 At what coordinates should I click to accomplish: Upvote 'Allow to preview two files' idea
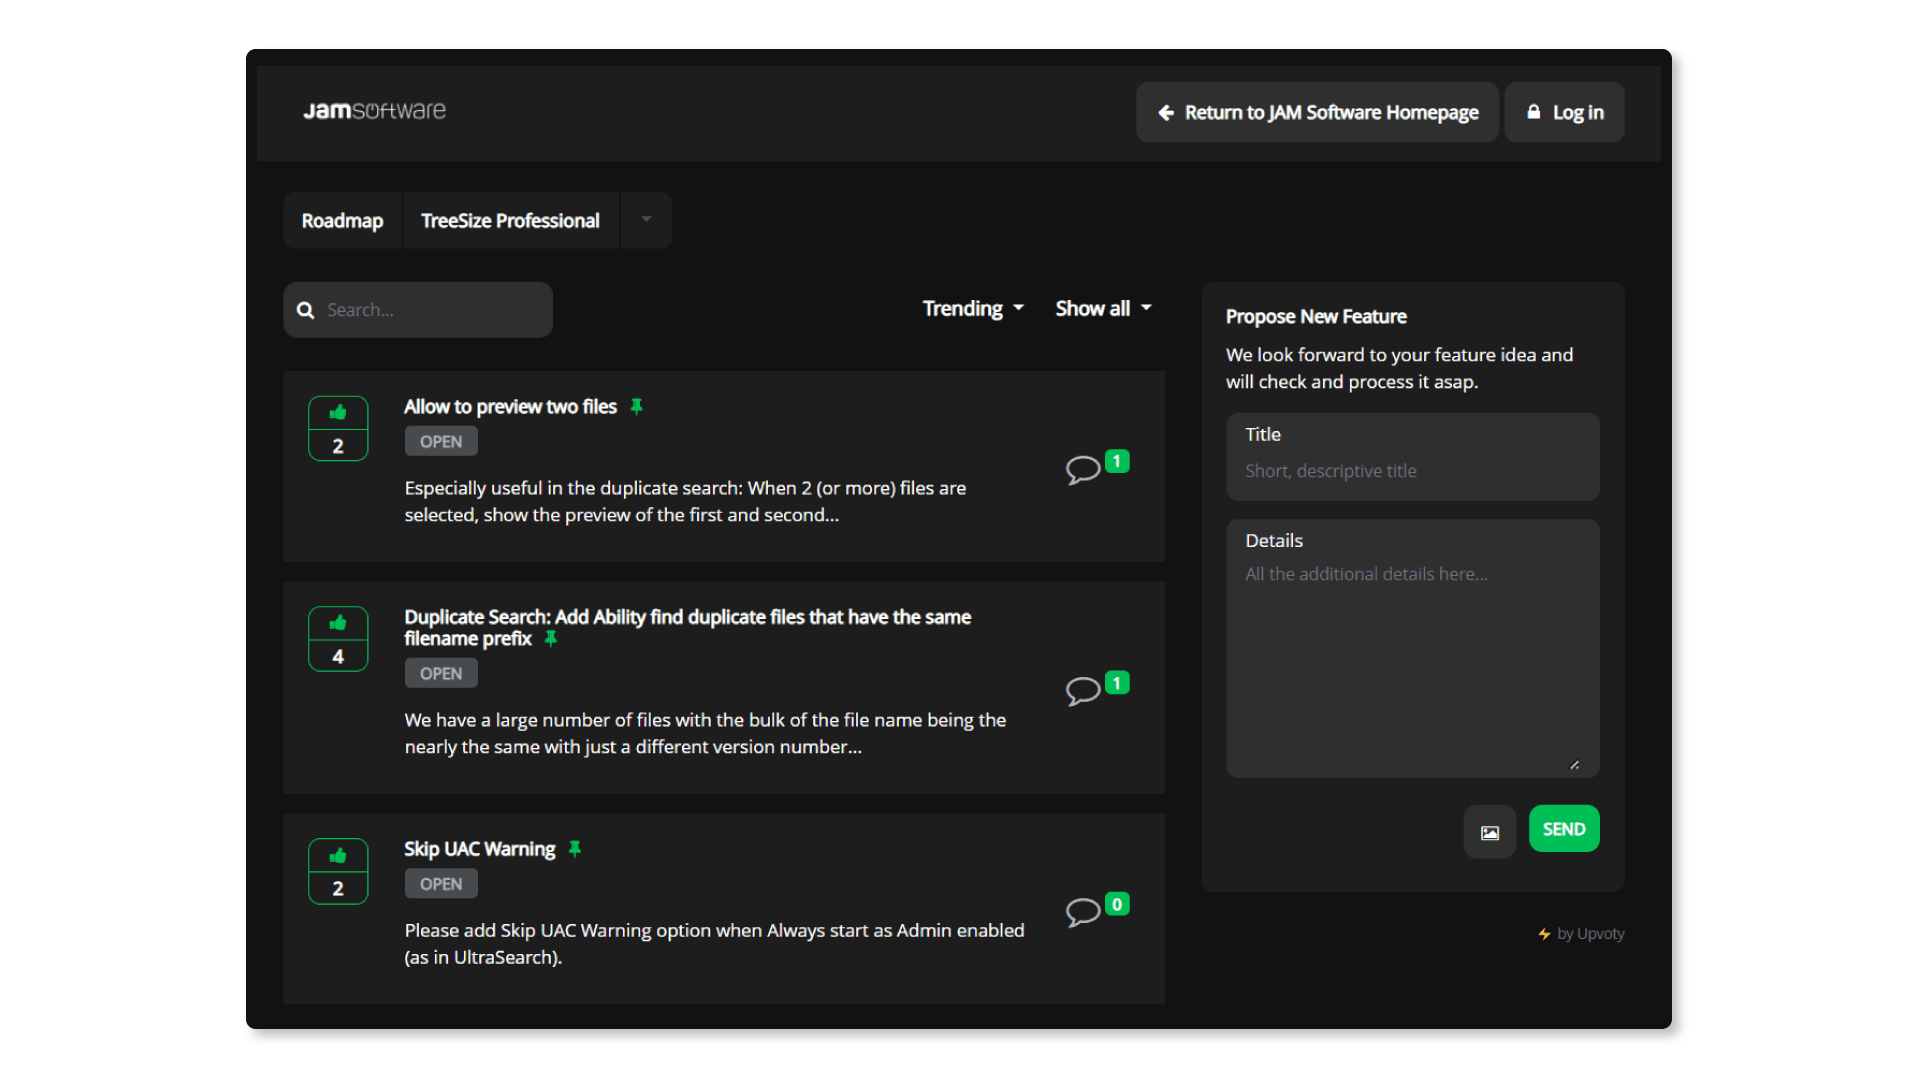coord(338,413)
